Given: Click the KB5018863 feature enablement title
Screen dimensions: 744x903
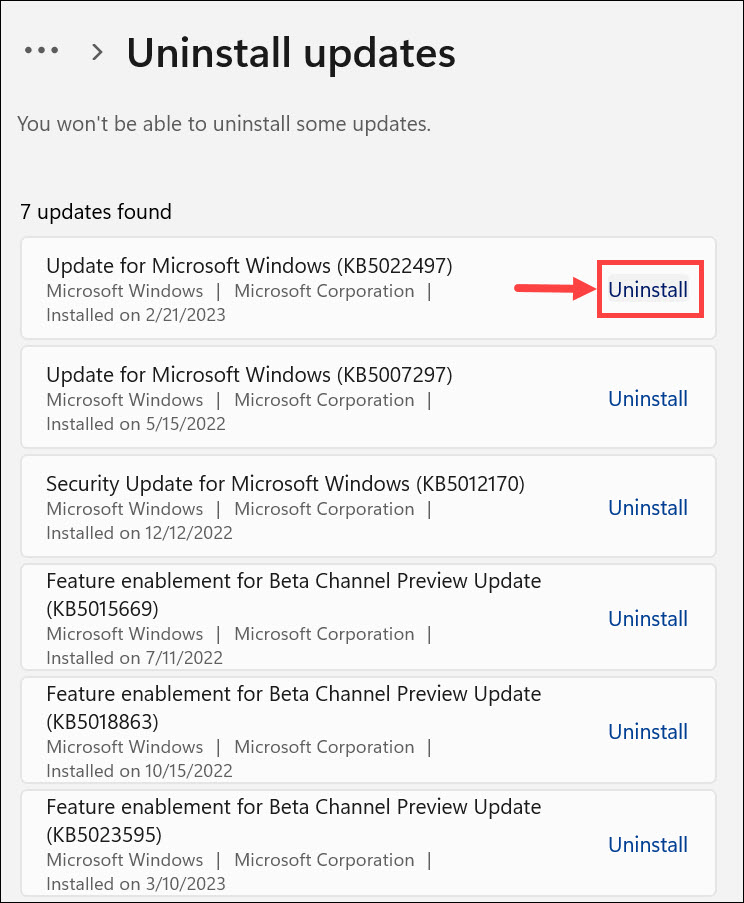Looking at the screenshot, I should coord(293,706).
